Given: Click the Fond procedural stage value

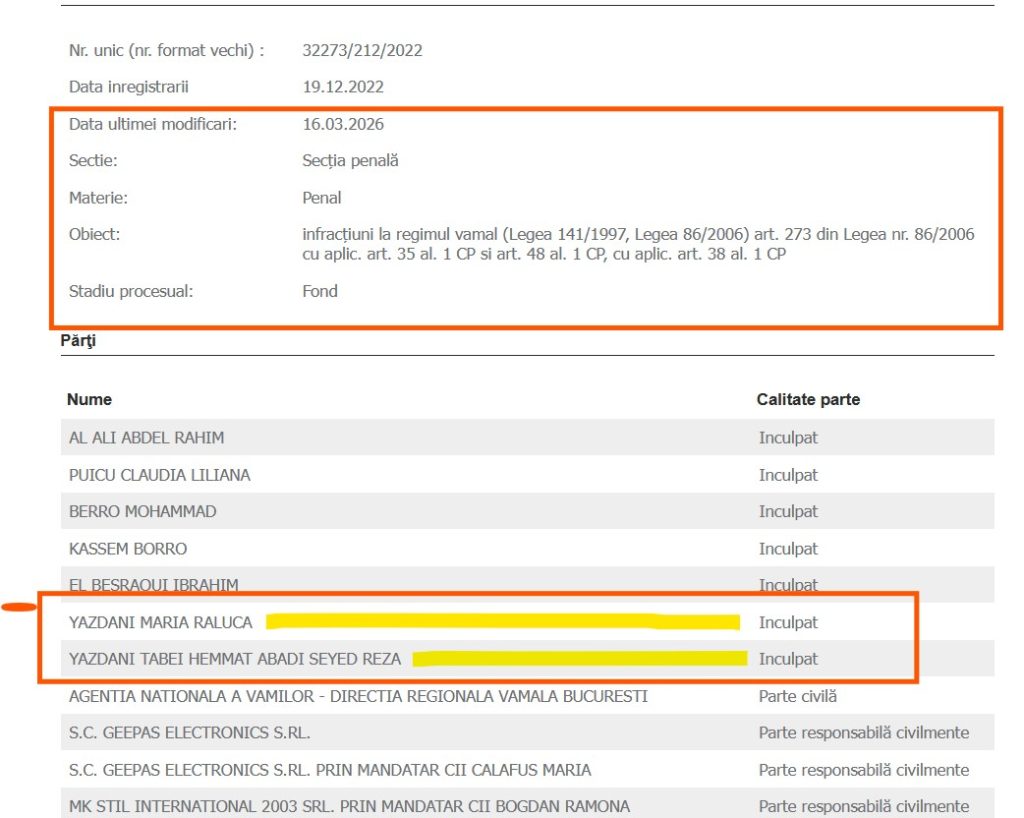Looking at the screenshot, I should coord(320,291).
